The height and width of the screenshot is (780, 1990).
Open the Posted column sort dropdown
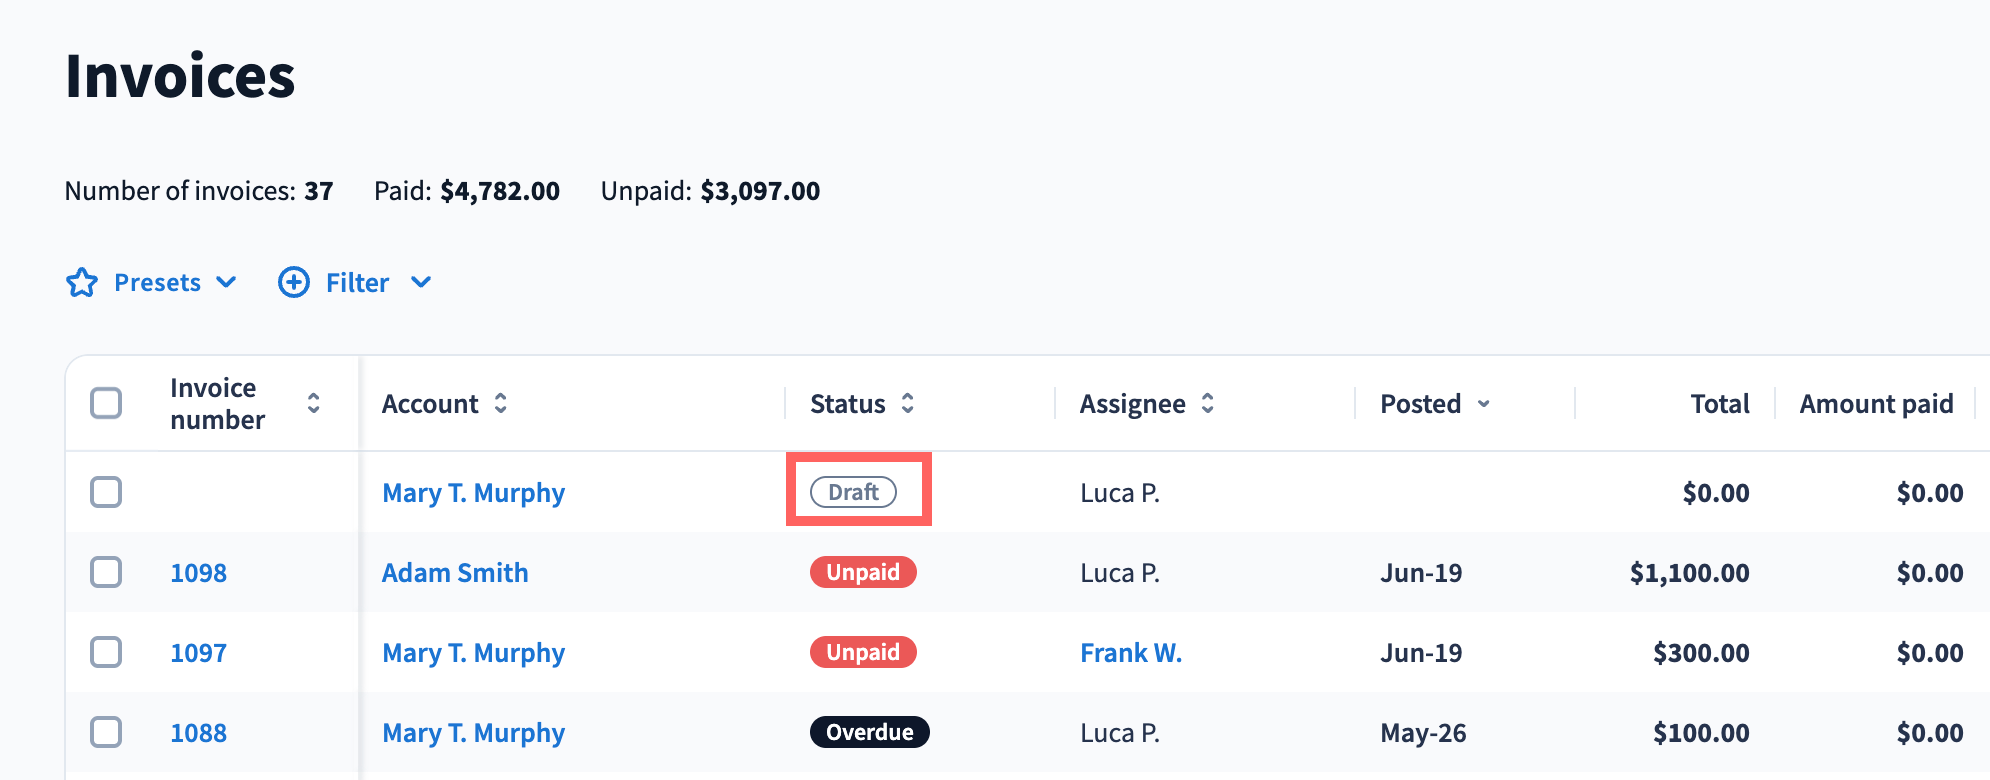(x=1484, y=404)
